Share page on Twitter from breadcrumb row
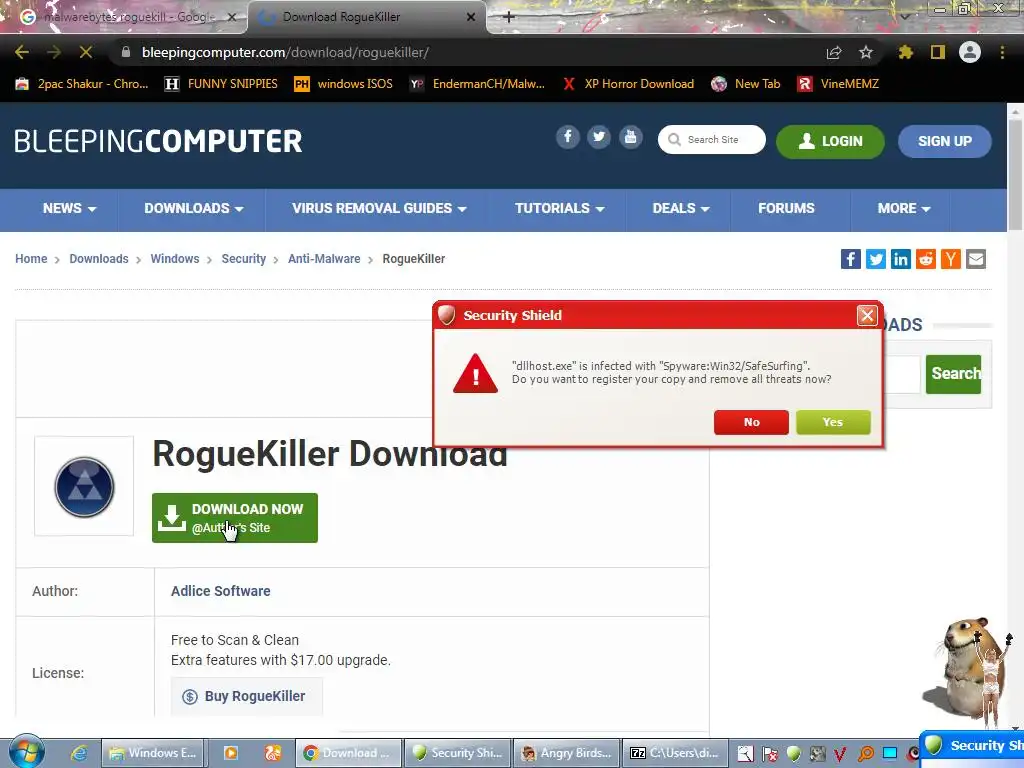Screen dimensions: 1024x768 (876, 259)
